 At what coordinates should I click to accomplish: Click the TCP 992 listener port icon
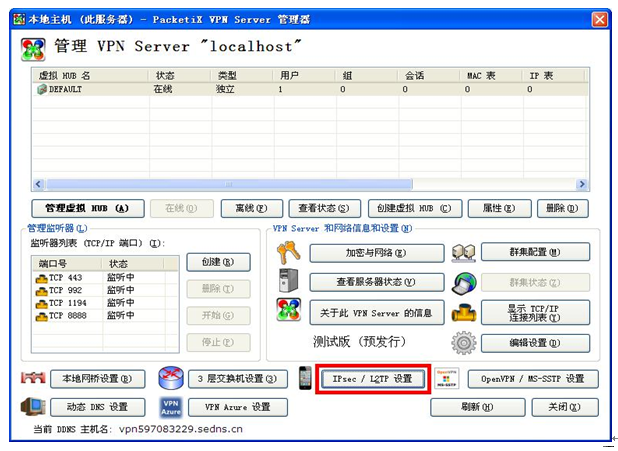coord(41,291)
